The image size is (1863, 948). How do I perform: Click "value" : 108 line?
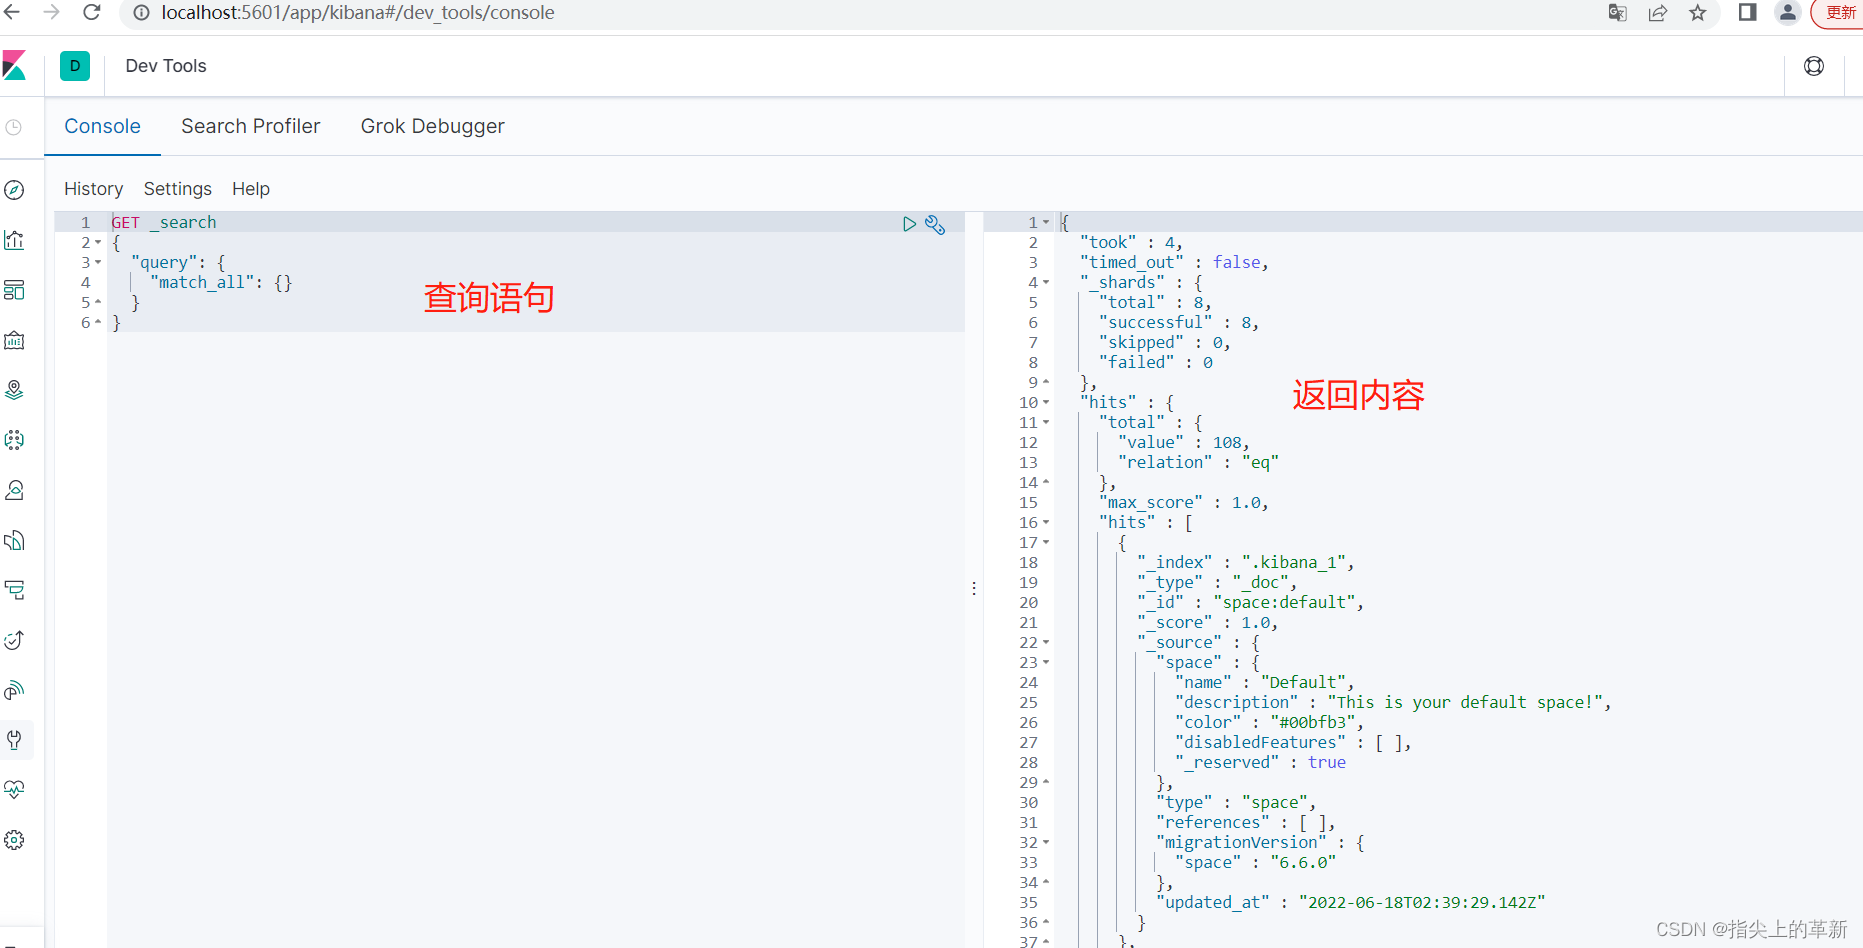coord(1184,442)
